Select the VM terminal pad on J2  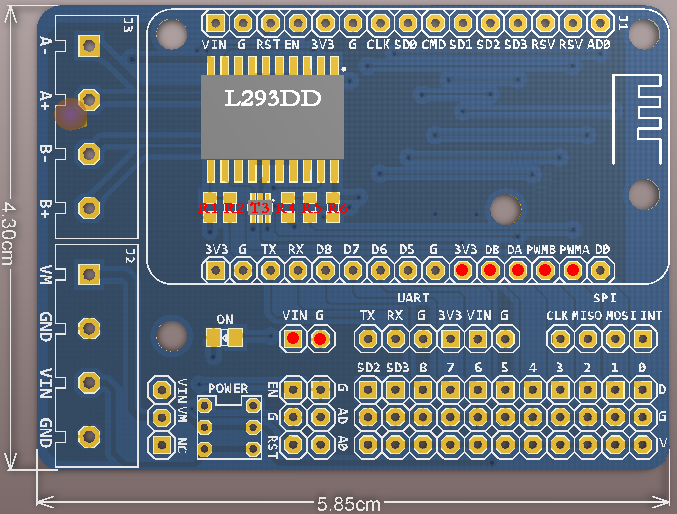click(89, 273)
